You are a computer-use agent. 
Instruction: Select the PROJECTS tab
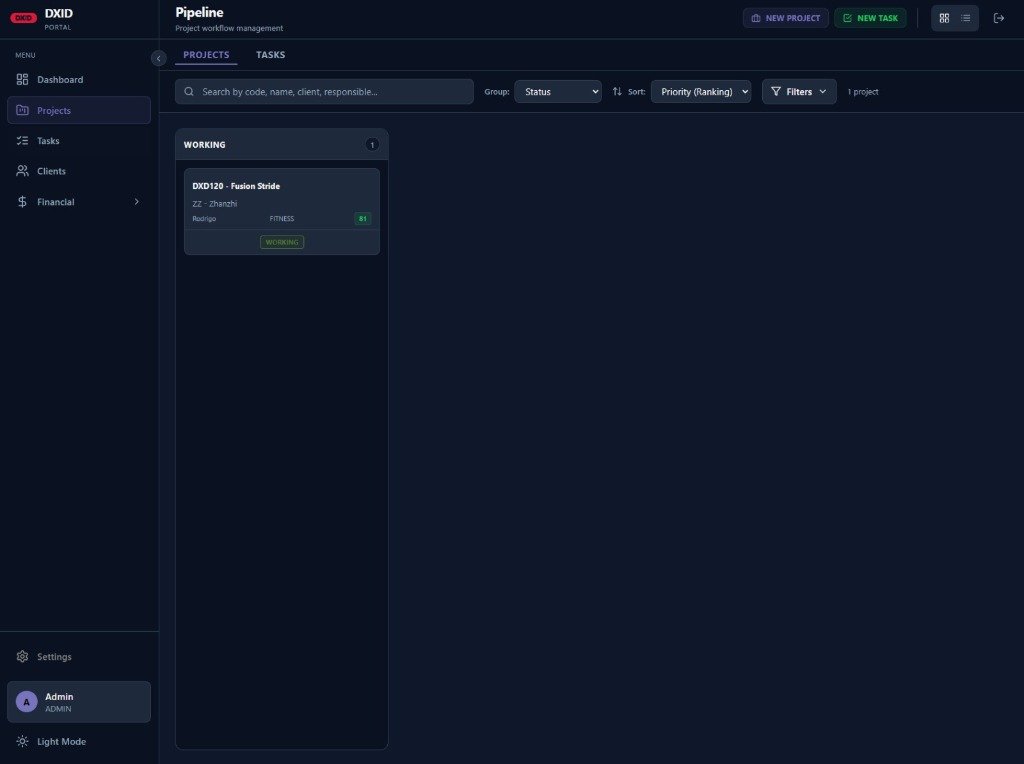pos(205,54)
